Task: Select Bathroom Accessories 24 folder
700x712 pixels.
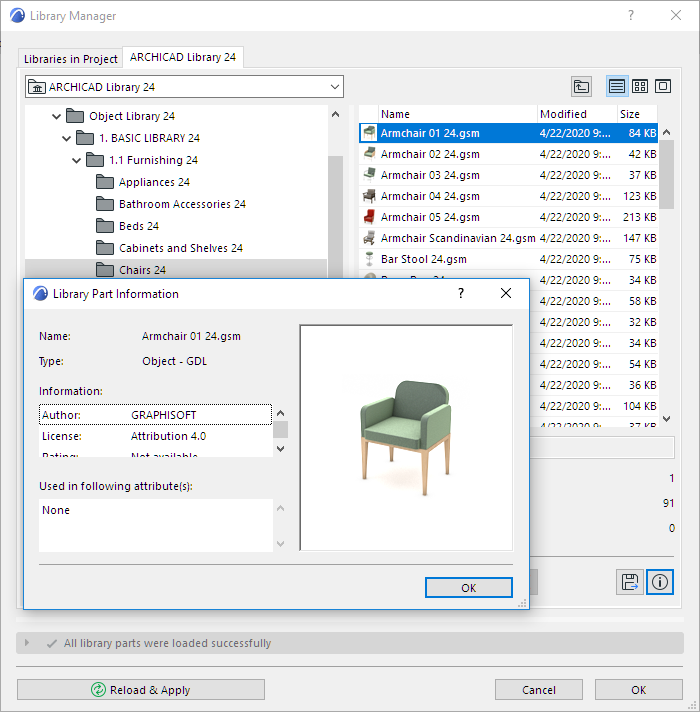Action: click(x=182, y=204)
